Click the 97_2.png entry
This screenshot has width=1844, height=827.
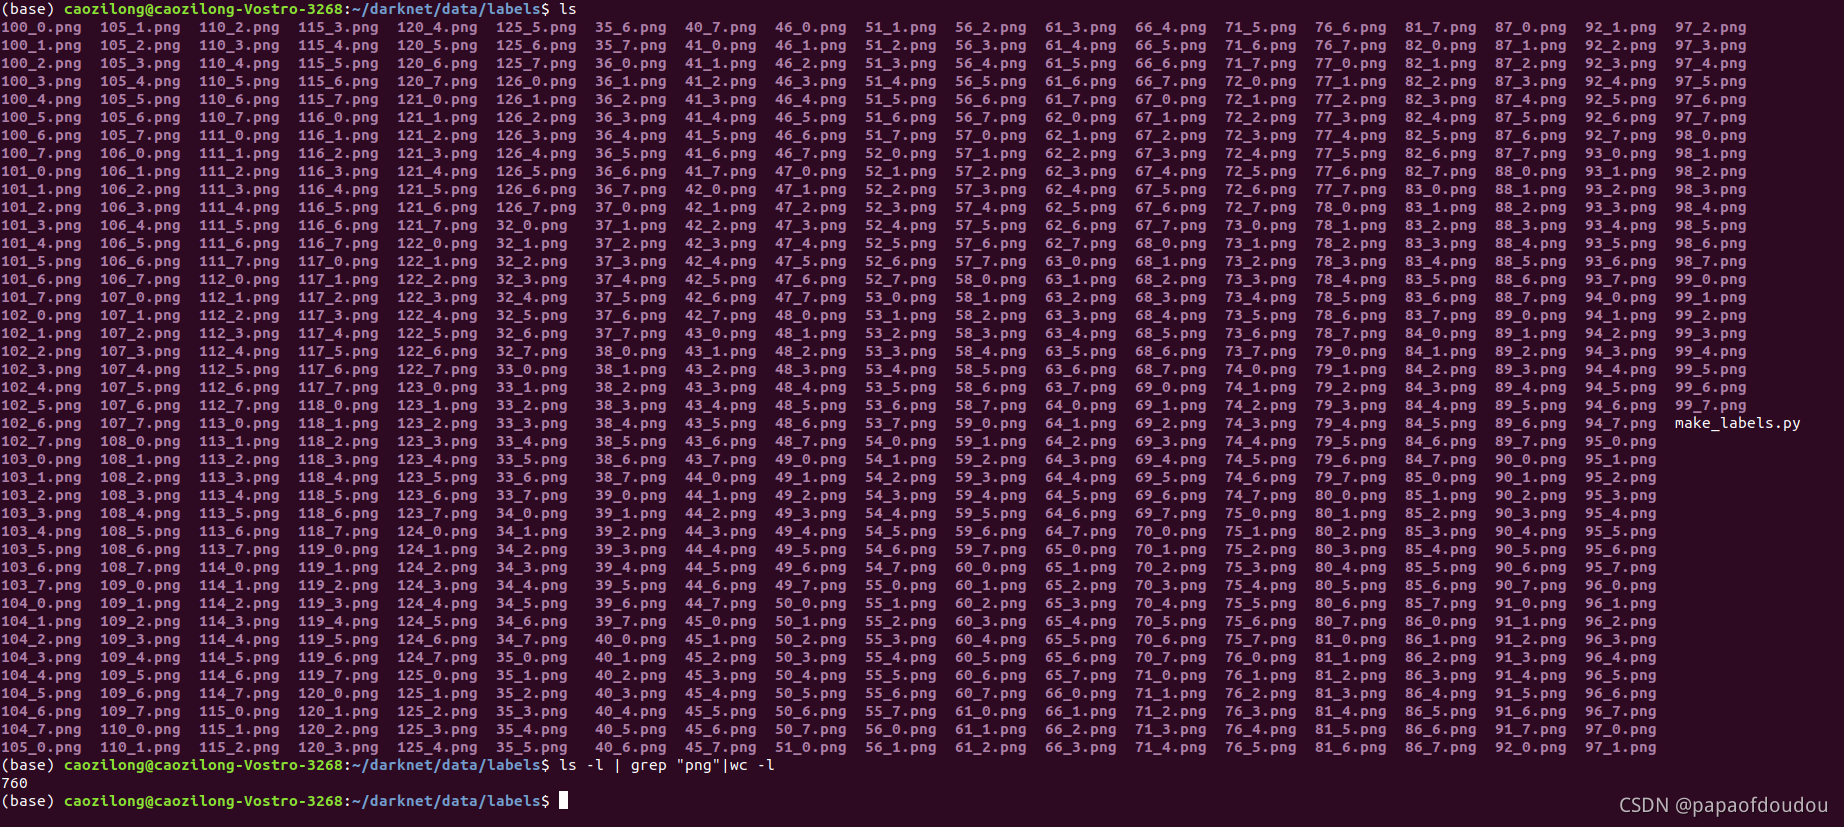click(x=1711, y=27)
